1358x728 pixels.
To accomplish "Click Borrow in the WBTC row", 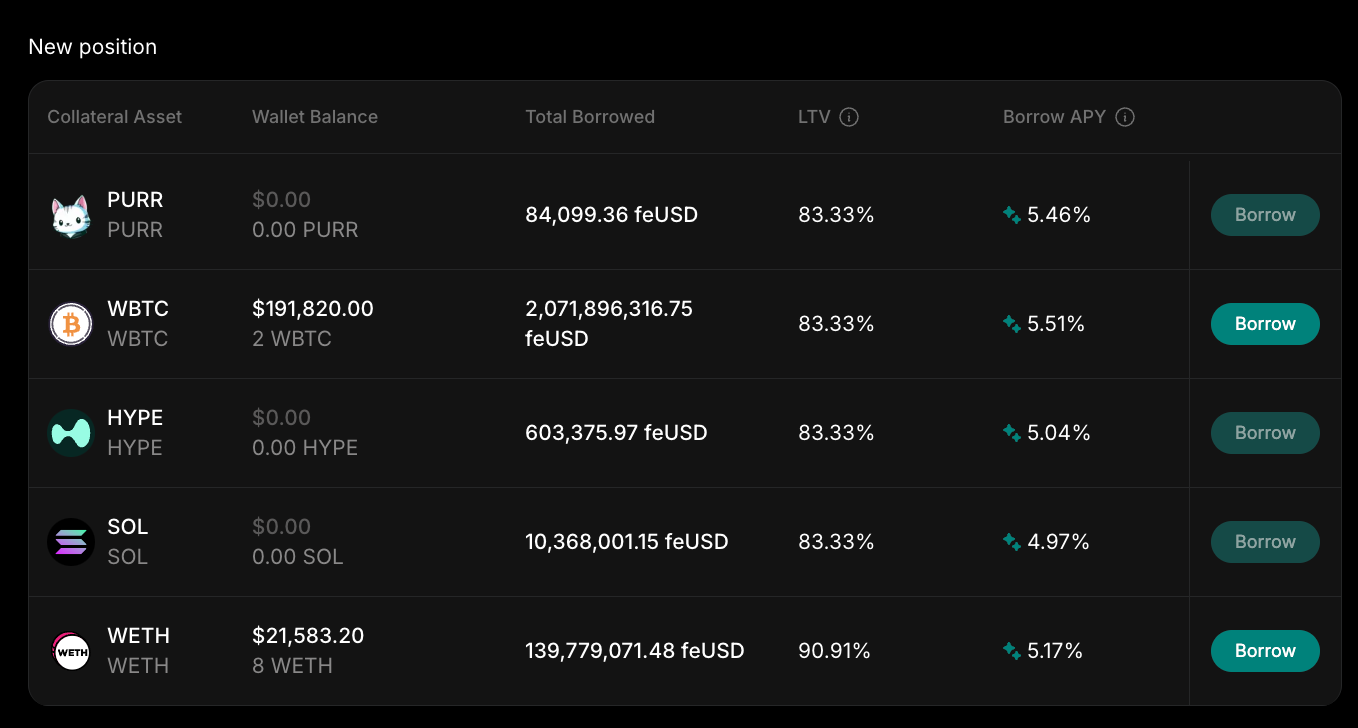I will pos(1265,323).
